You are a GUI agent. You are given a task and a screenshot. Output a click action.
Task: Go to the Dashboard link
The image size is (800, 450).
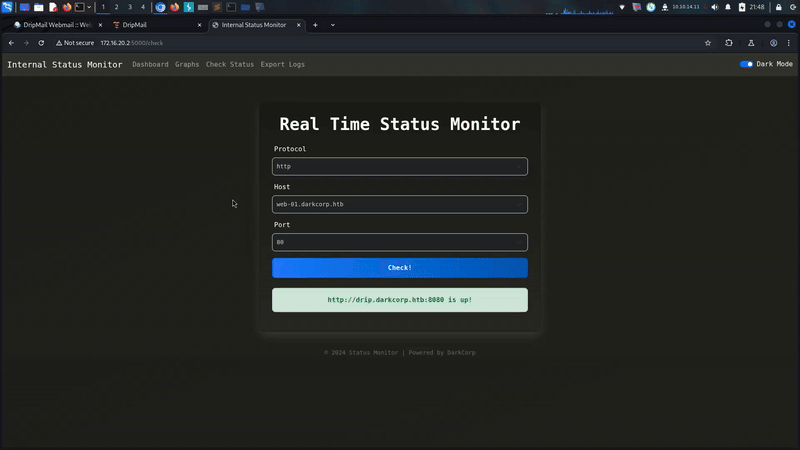(x=150, y=64)
